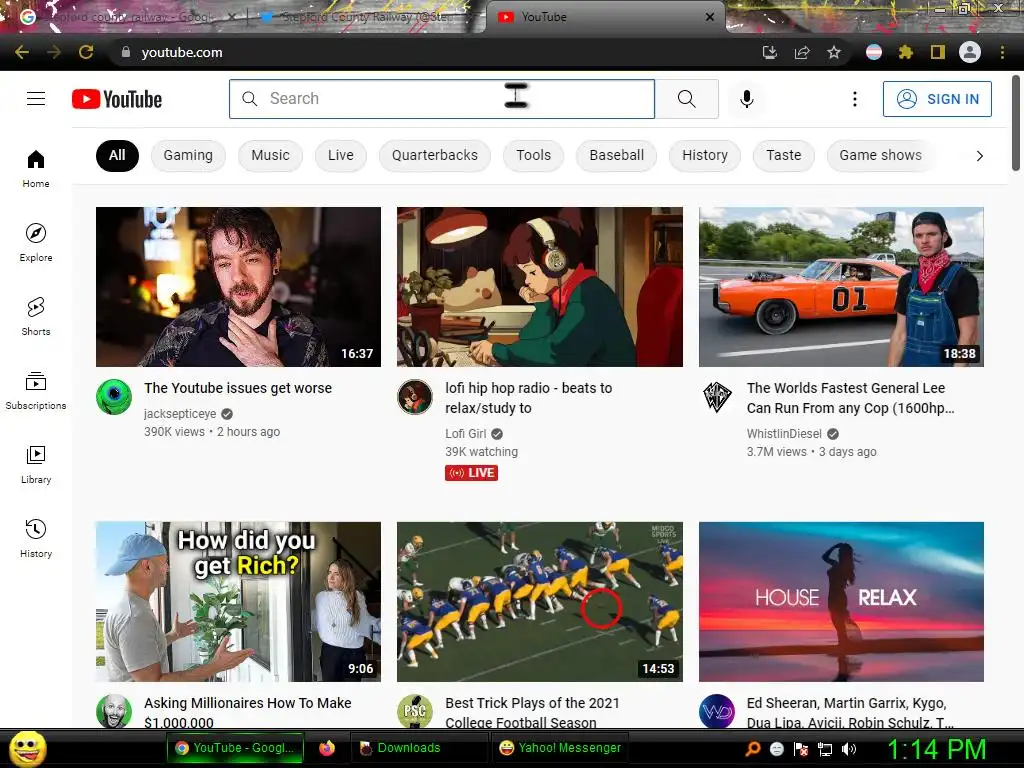Open the YouTube hamburger guide menu
Screen dimensions: 1024x768
[36, 99]
